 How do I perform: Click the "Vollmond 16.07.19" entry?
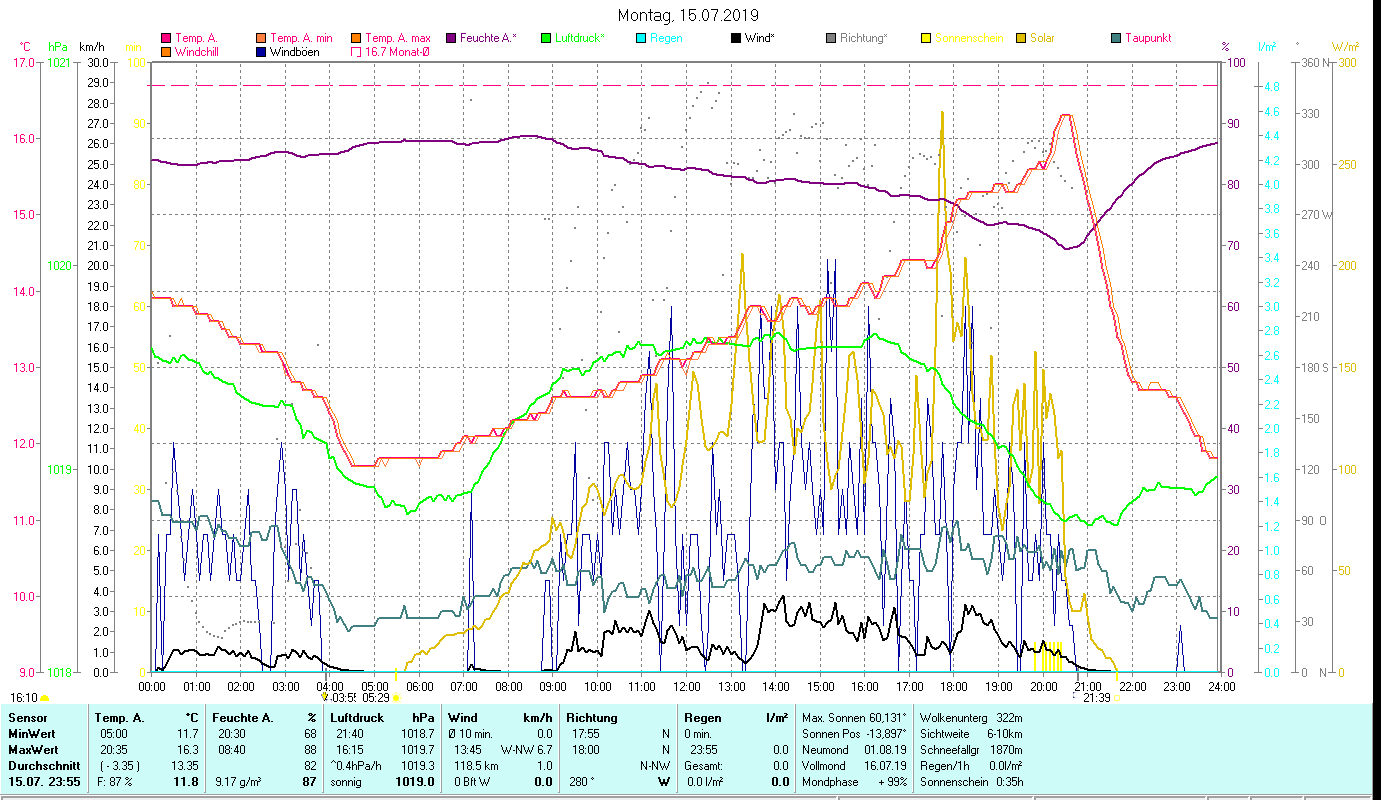pos(853,765)
